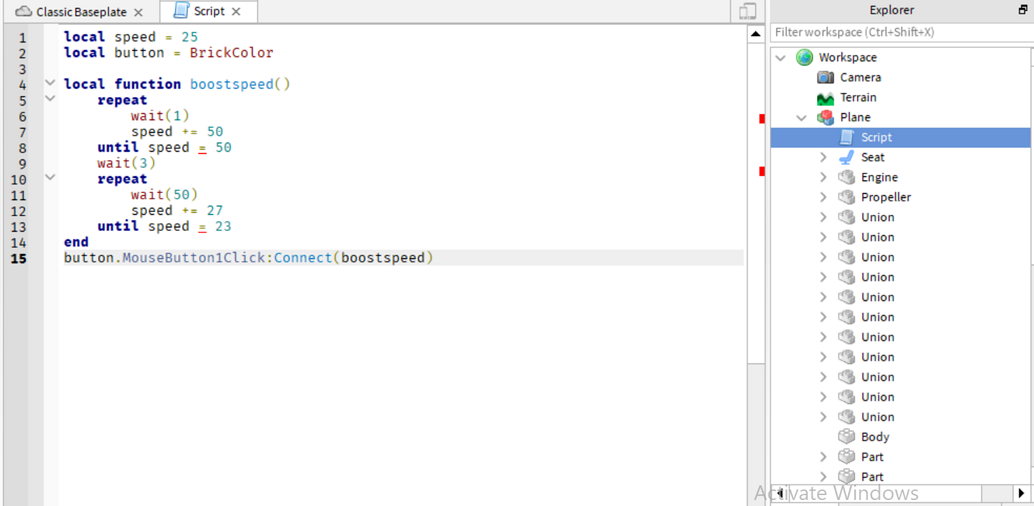1034x506 pixels.
Task: Fold the boostspeed function at line 4
Action: click(x=49, y=83)
